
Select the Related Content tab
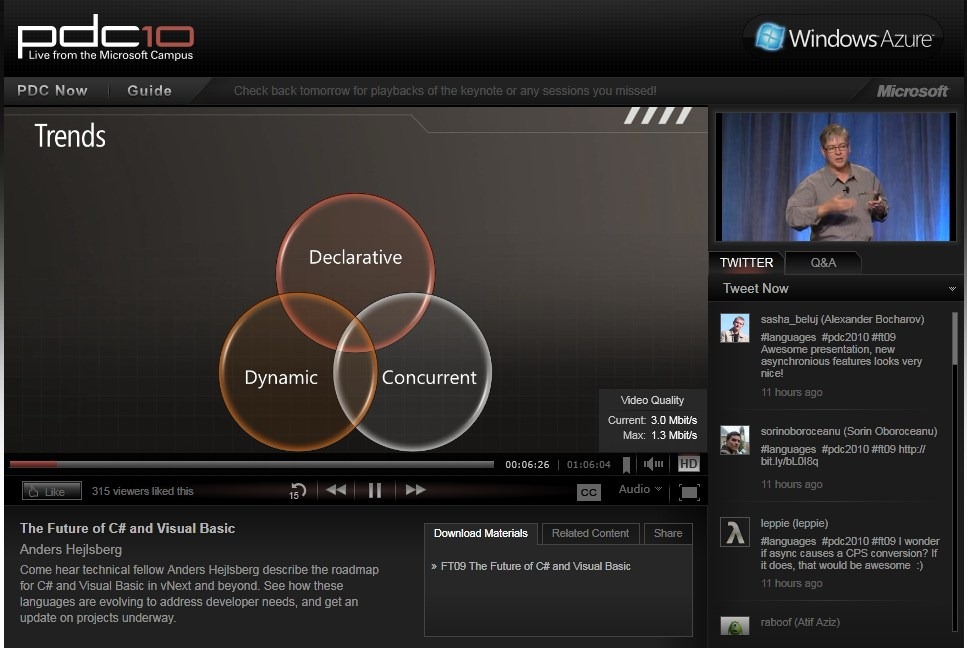pos(590,533)
